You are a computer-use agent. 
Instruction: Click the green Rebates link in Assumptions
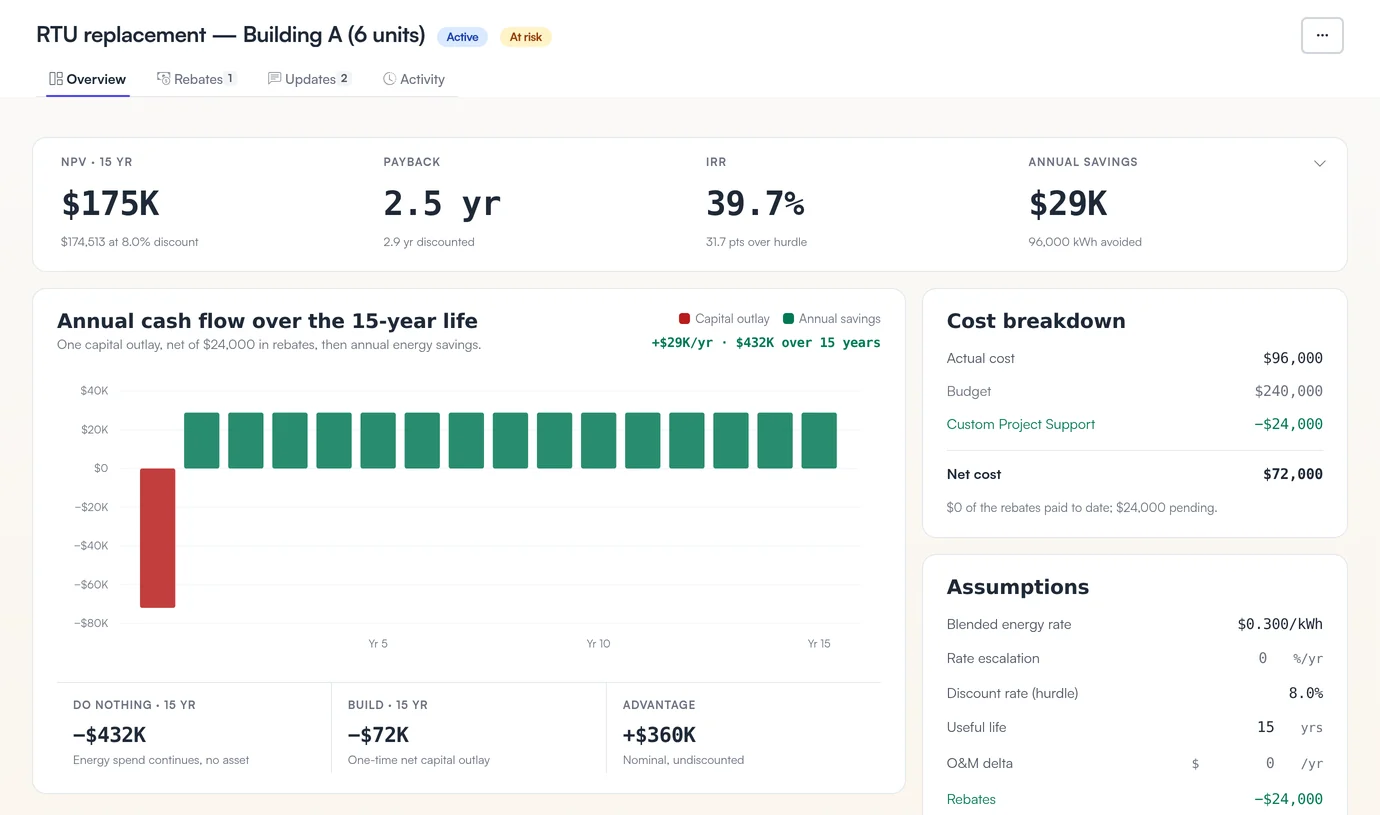971,799
